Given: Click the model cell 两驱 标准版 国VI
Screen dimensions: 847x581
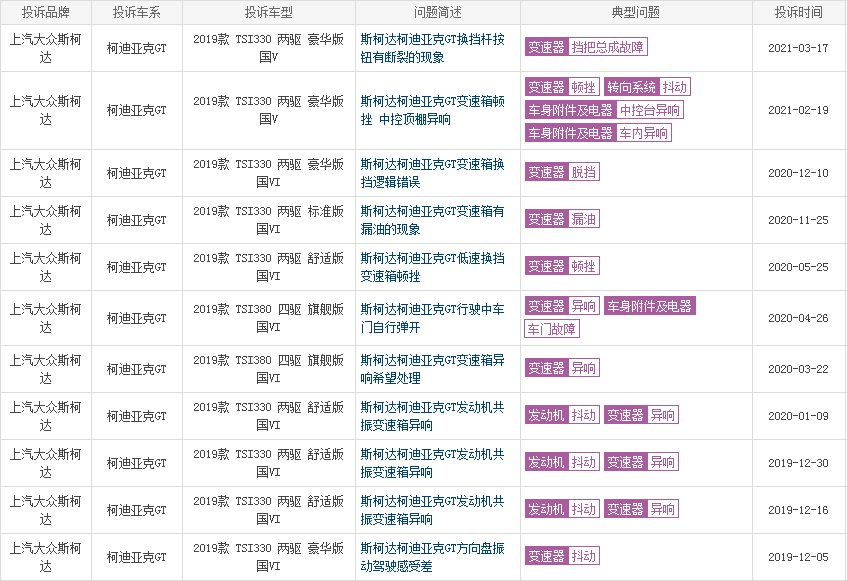Looking at the screenshot, I should [x=268, y=220].
